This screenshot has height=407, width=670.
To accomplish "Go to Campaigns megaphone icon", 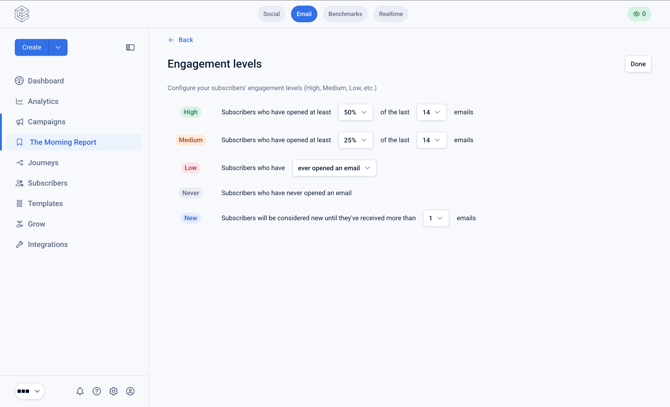I will pyautogui.click(x=19, y=122).
